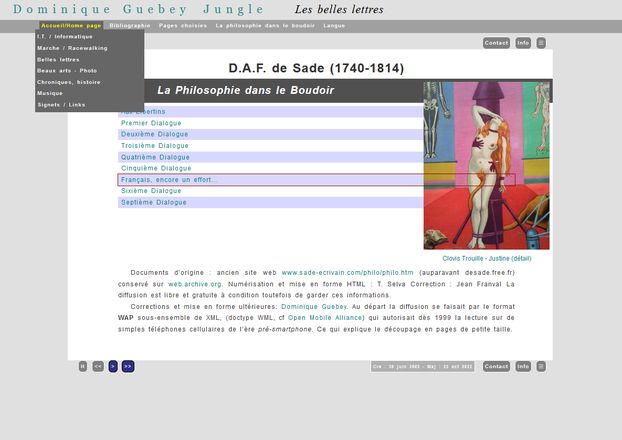Open Français, encore un effort... link

[169, 180]
